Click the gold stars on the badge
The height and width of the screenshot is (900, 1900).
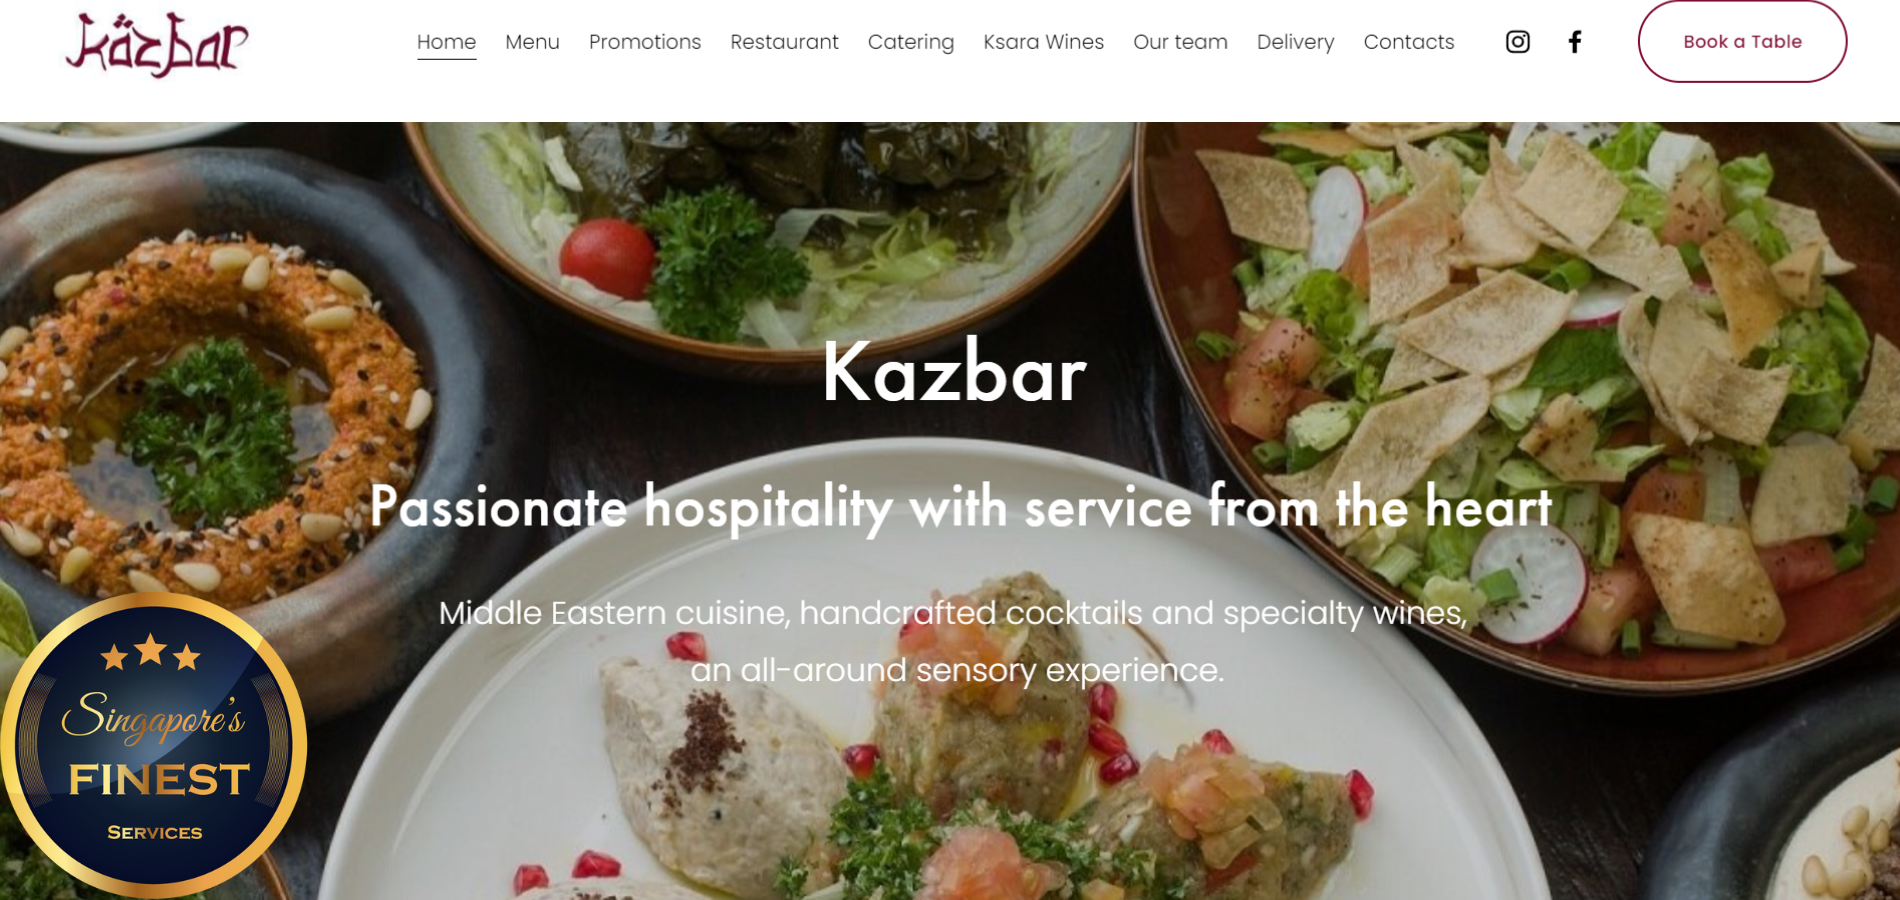pyautogui.click(x=151, y=652)
